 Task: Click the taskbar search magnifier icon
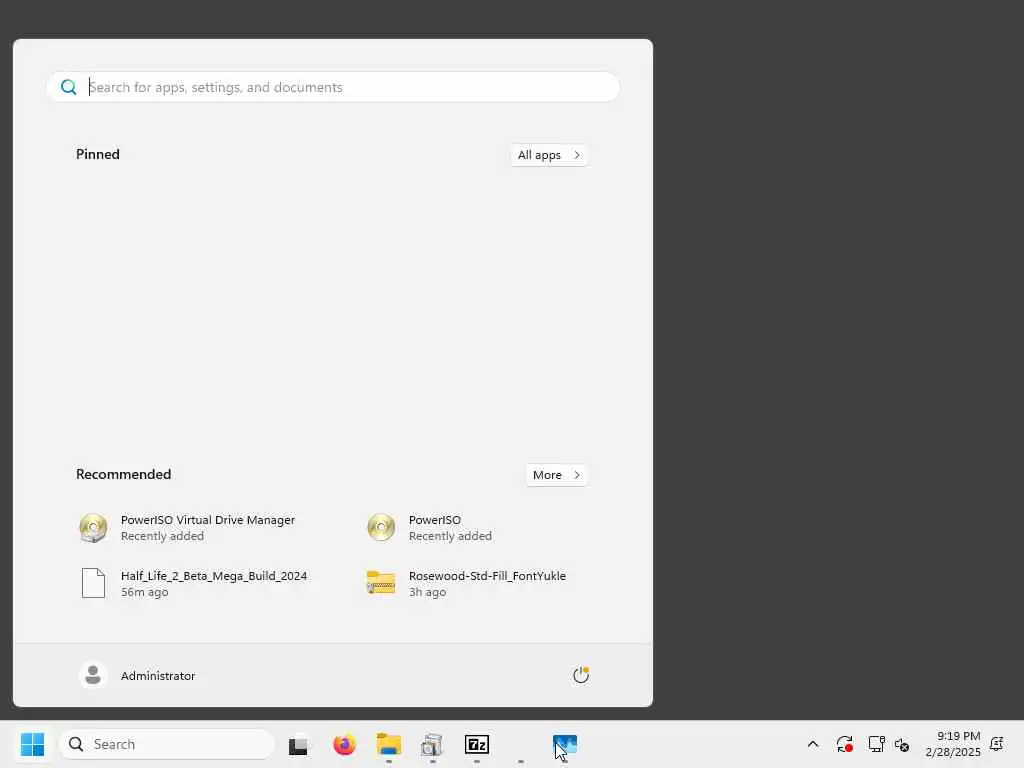click(x=76, y=744)
